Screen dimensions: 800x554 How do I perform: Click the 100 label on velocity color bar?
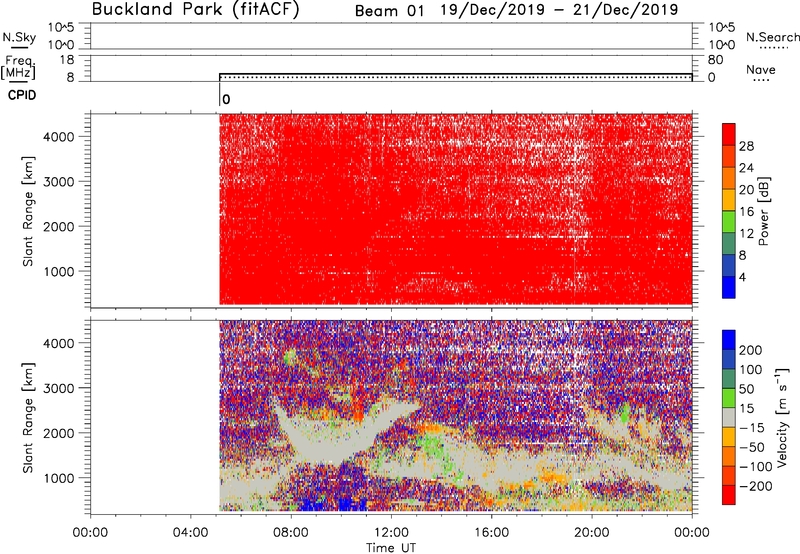pyautogui.click(x=751, y=370)
